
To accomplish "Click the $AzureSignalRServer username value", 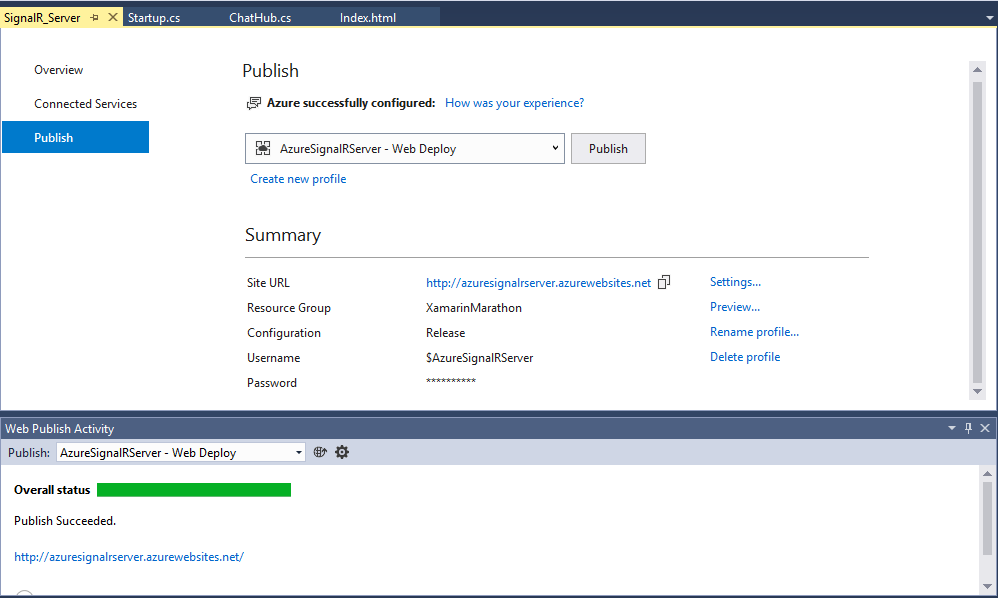I will (479, 358).
